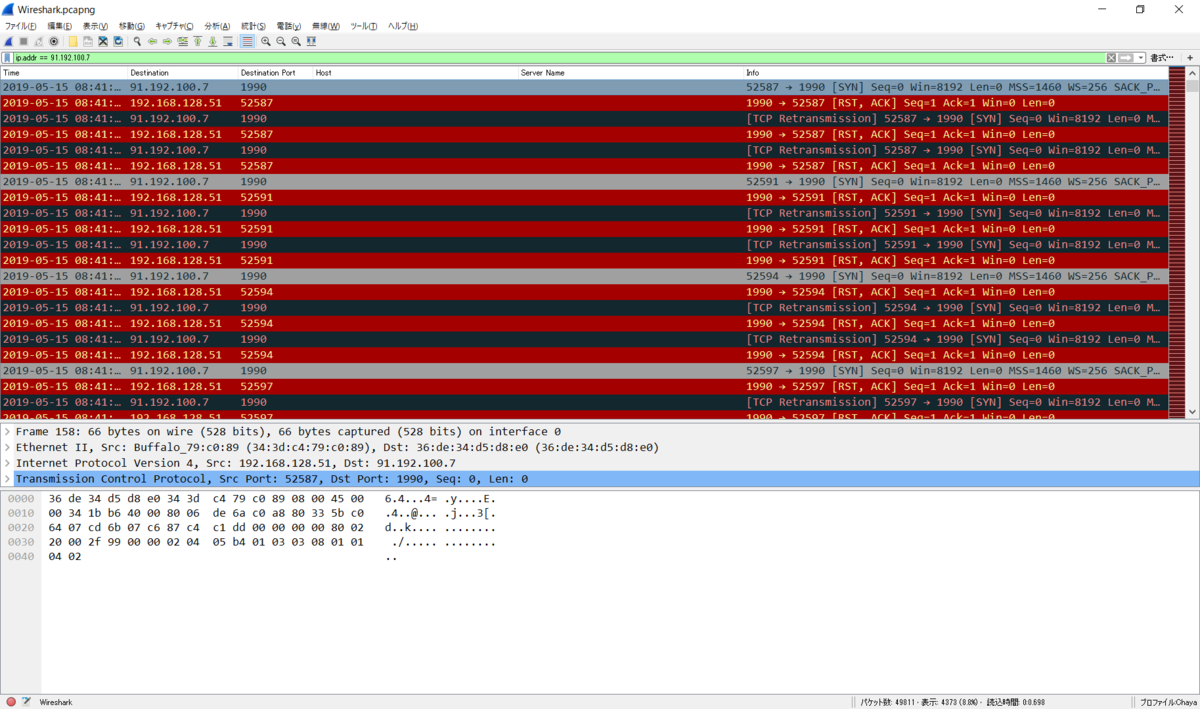Open the キャプチャ(C) menu
The image size is (1200, 709).
(174, 26)
